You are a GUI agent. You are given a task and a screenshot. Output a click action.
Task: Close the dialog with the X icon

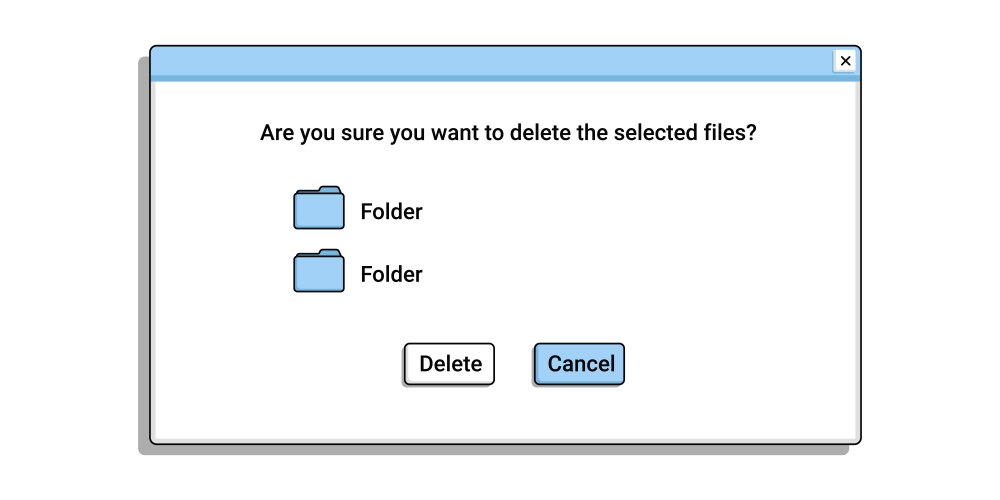pos(845,61)
